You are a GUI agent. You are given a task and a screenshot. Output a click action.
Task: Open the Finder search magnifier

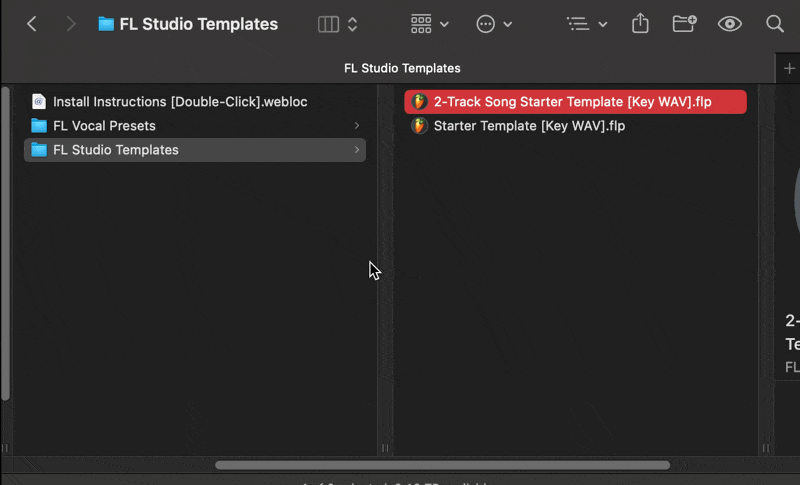(x=775, y=24)
